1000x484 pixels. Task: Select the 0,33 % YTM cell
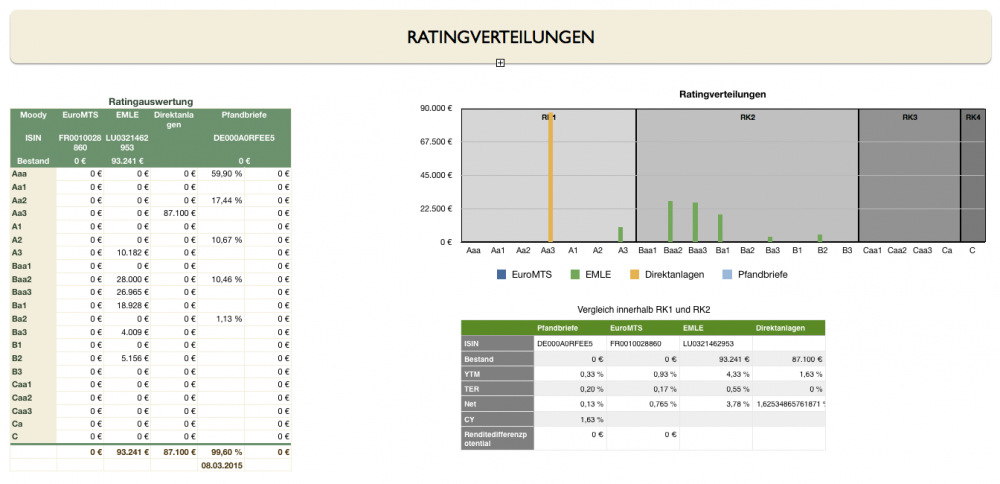click(570, 374)
